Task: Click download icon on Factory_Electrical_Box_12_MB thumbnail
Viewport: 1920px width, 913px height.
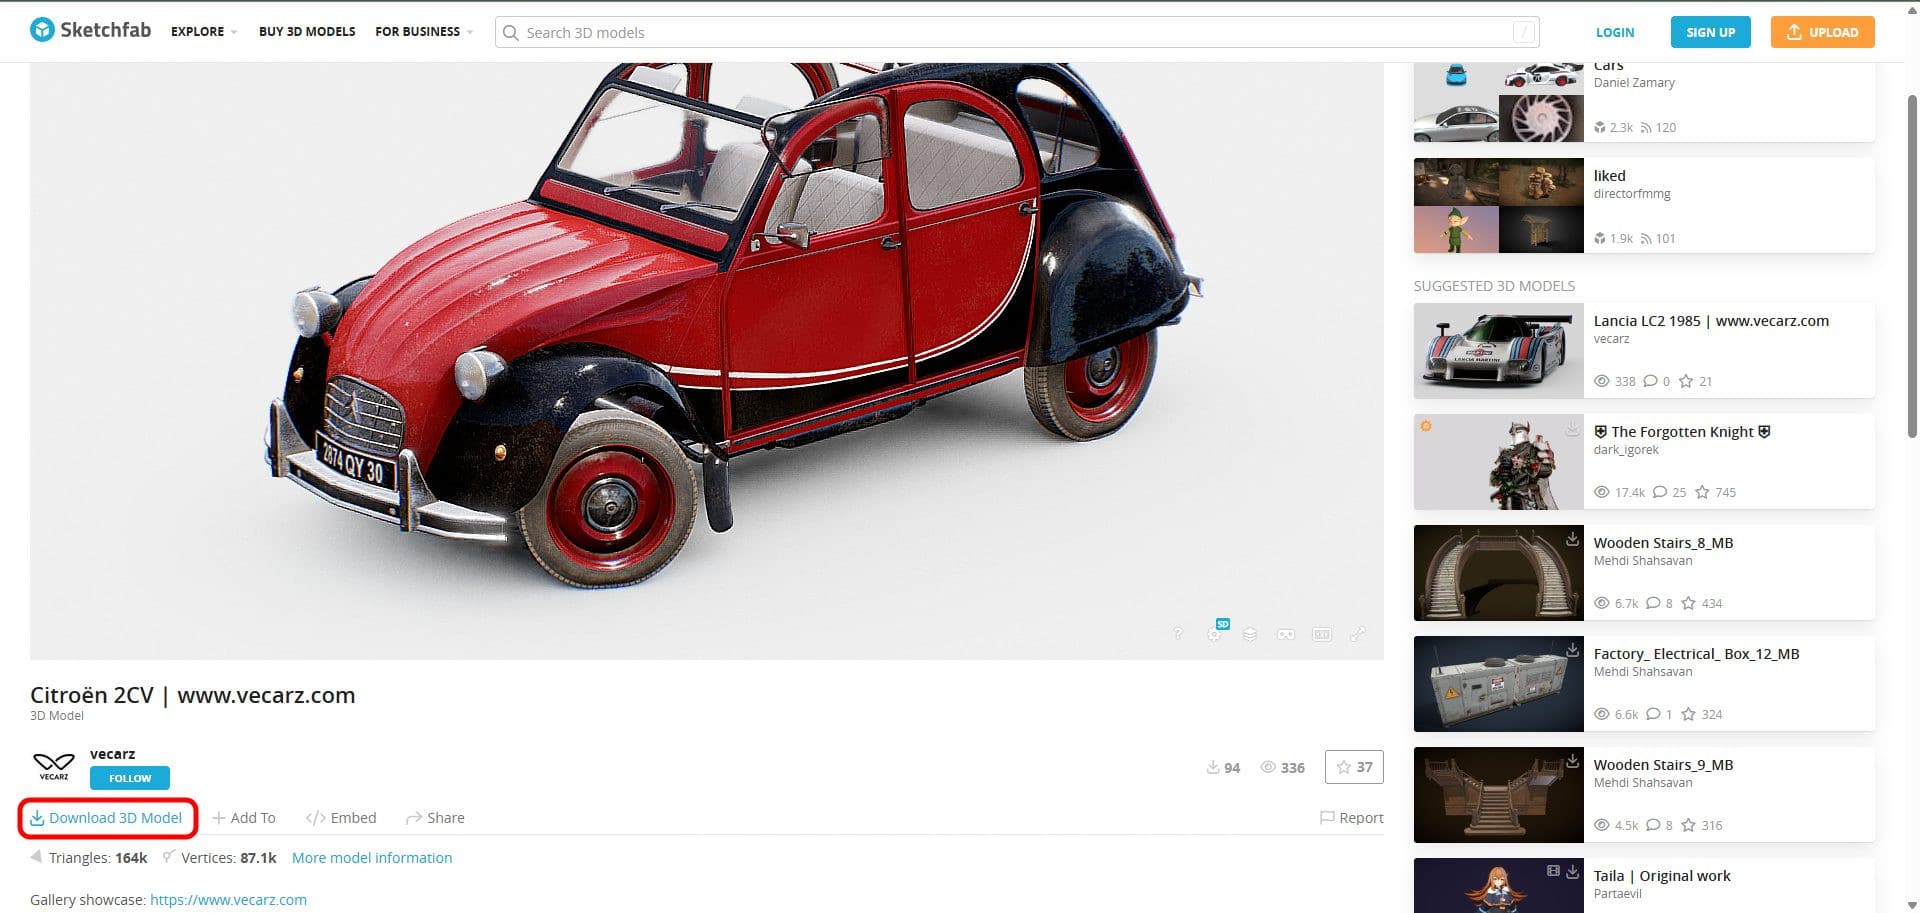Action: pyautogui.click(x=1572, y=650)
